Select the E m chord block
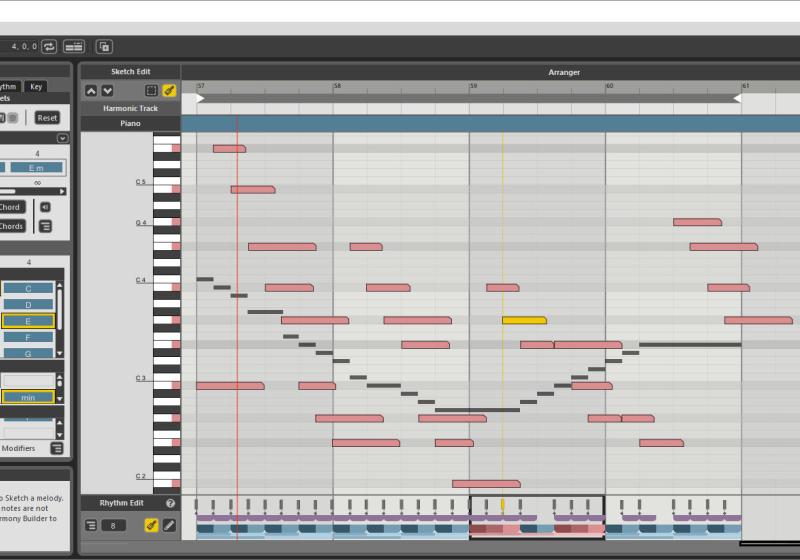This screenshot has height=560, width=800. (36, 168)
